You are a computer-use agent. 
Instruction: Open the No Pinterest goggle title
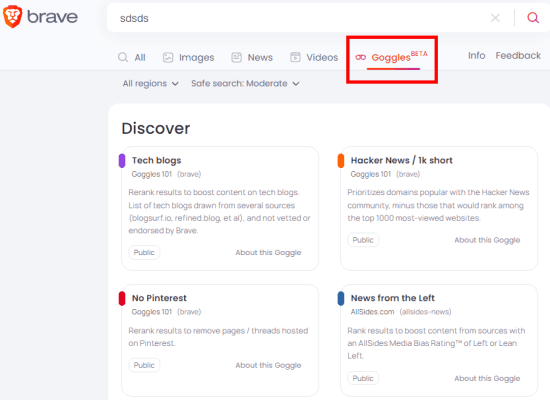pyautogui.click(x=159, y=298)
